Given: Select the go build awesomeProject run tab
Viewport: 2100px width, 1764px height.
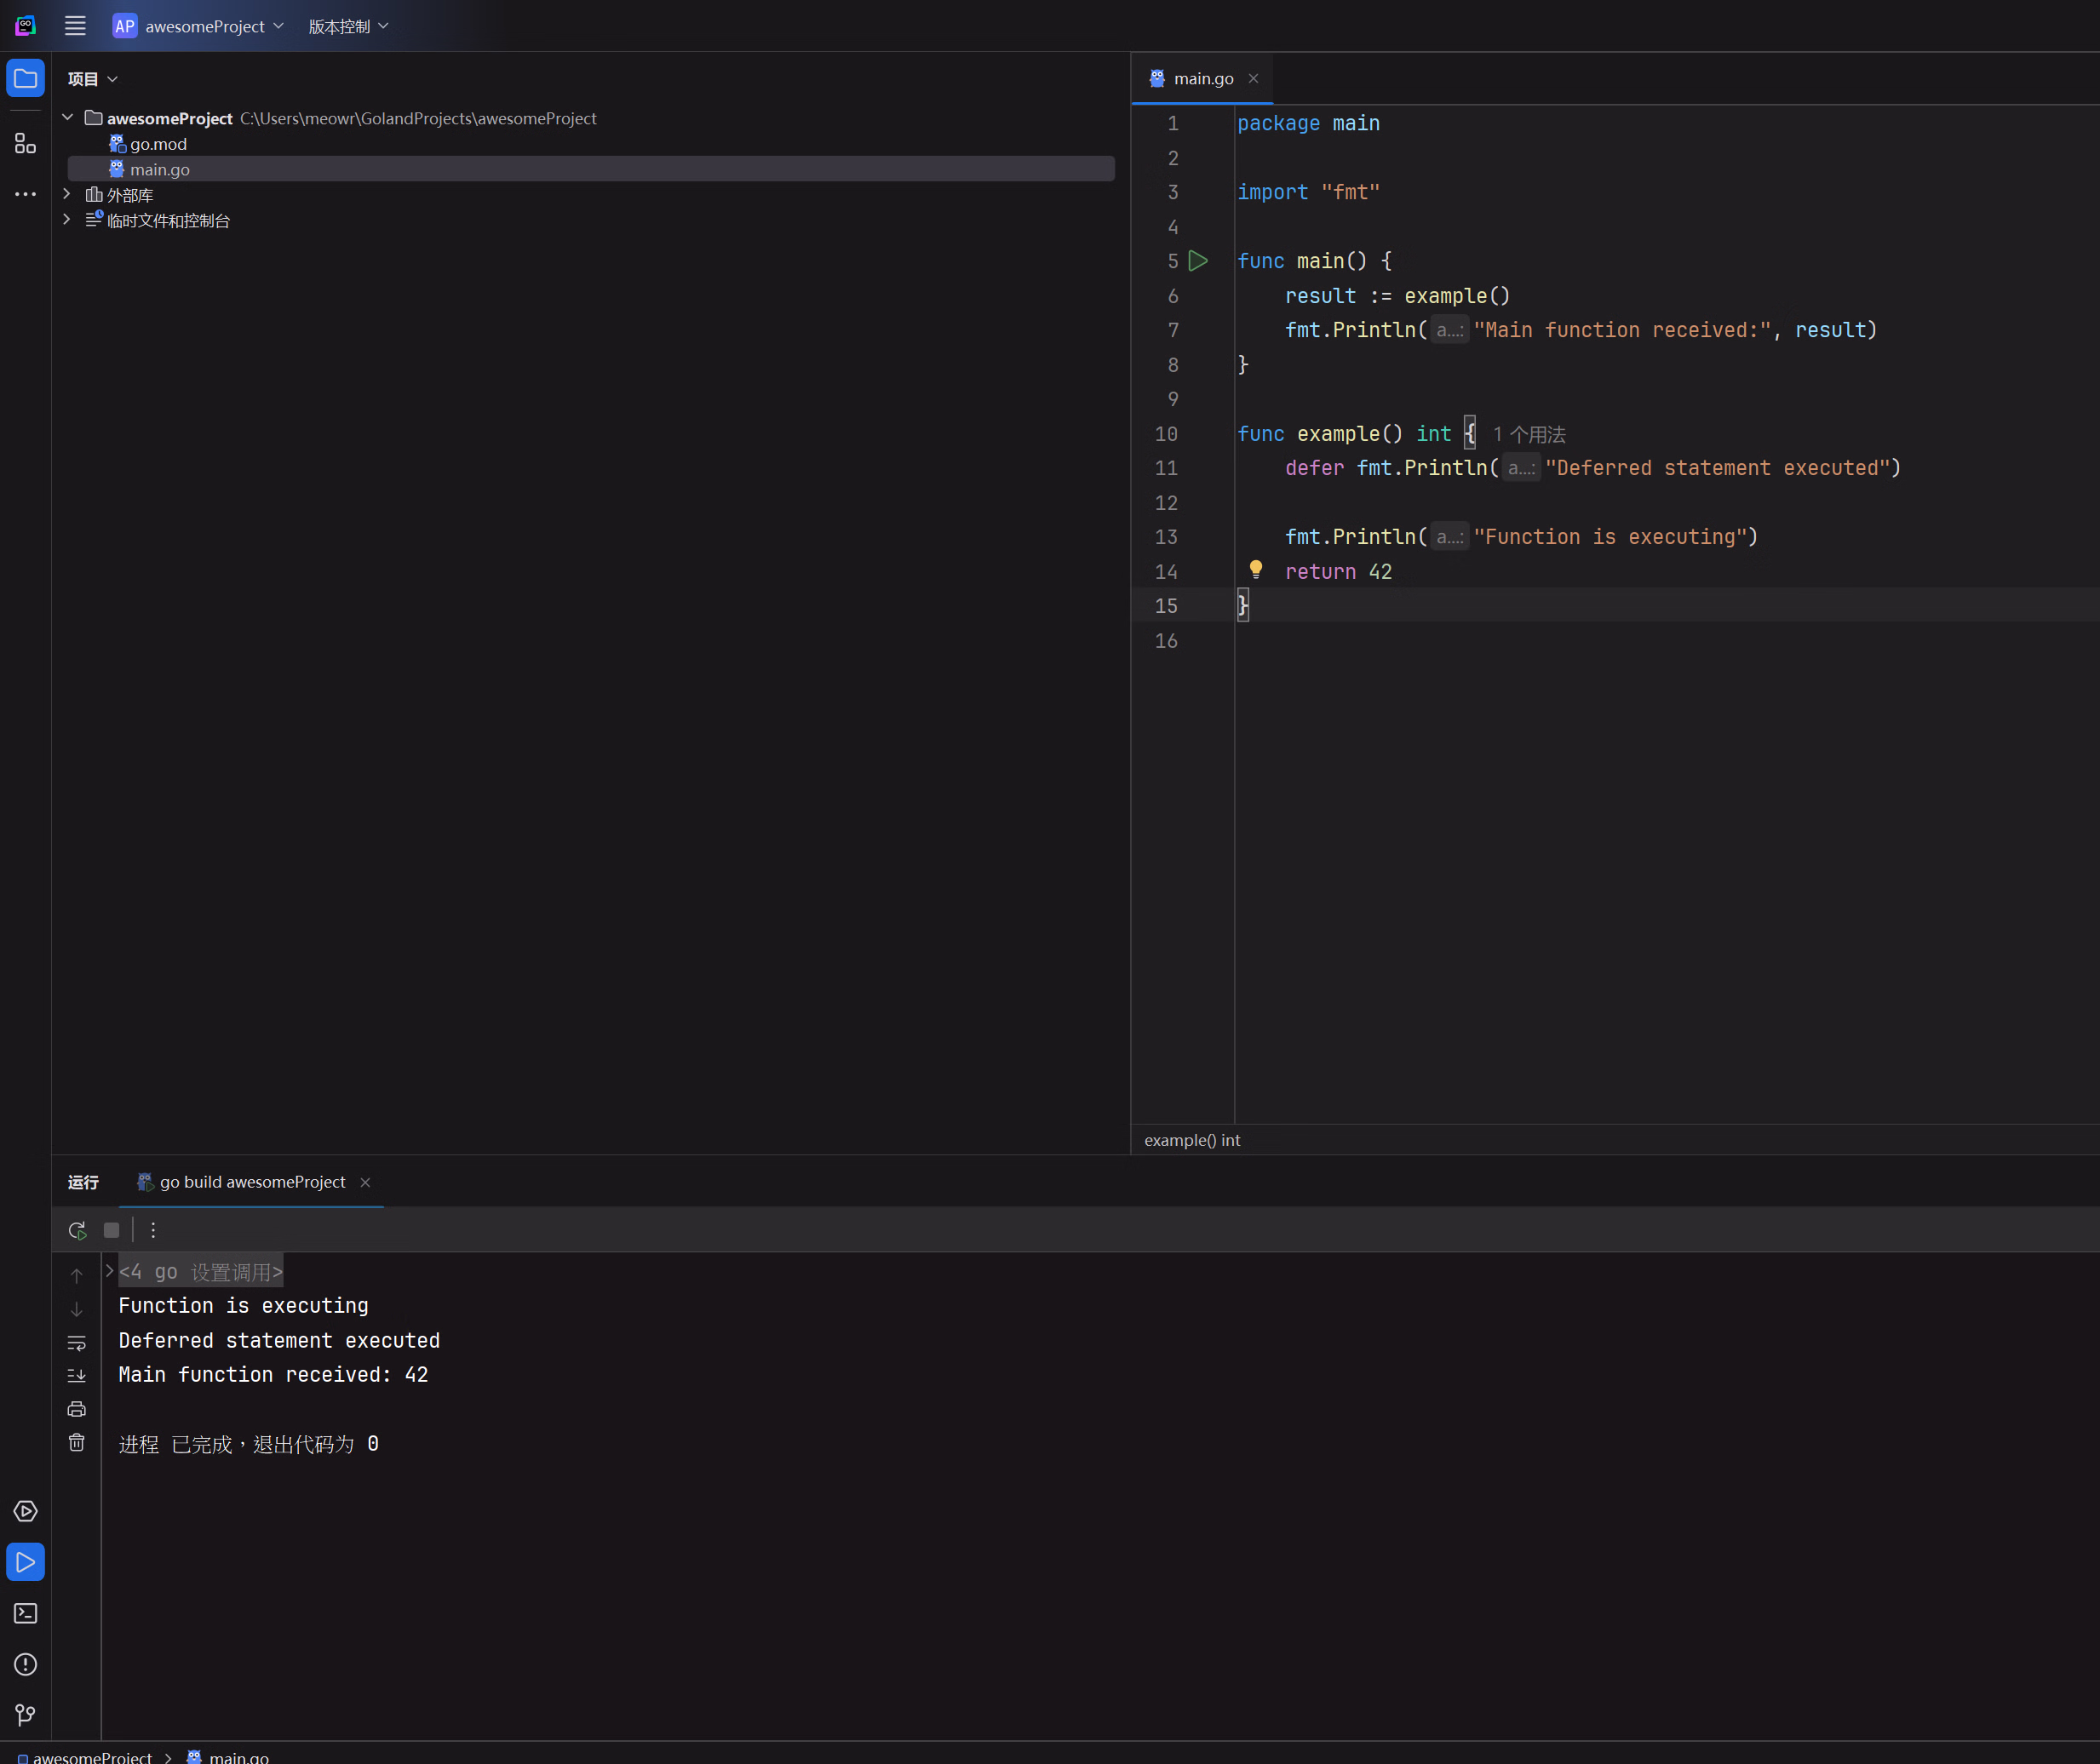Looking at the screenshot, I should [251, 1182].
